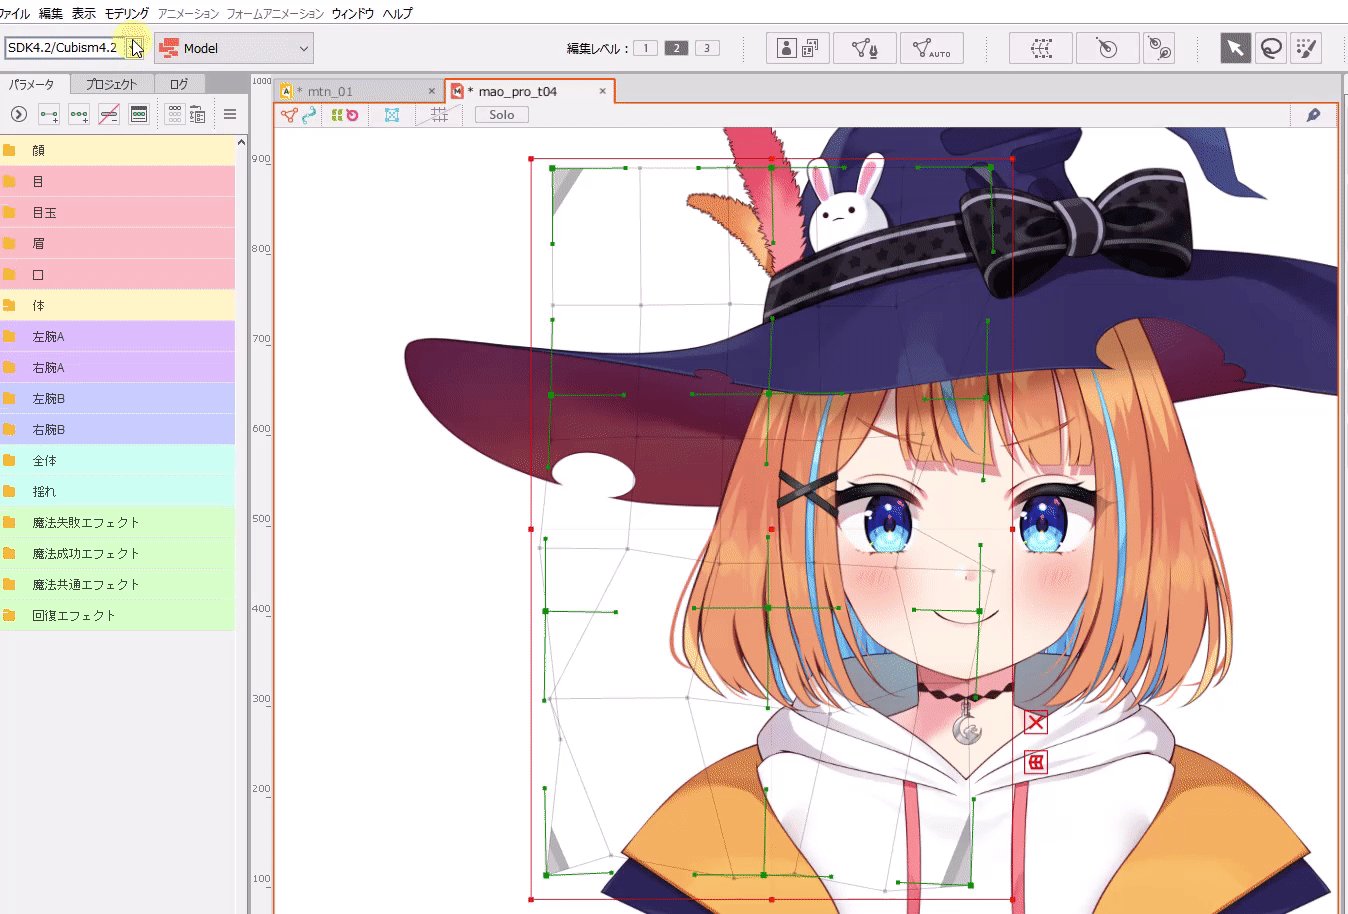Image resolution: width=1348 pixels, height=914 pixels.
Task: Toggle the grid display on the canvas
Action: point(439,114)
